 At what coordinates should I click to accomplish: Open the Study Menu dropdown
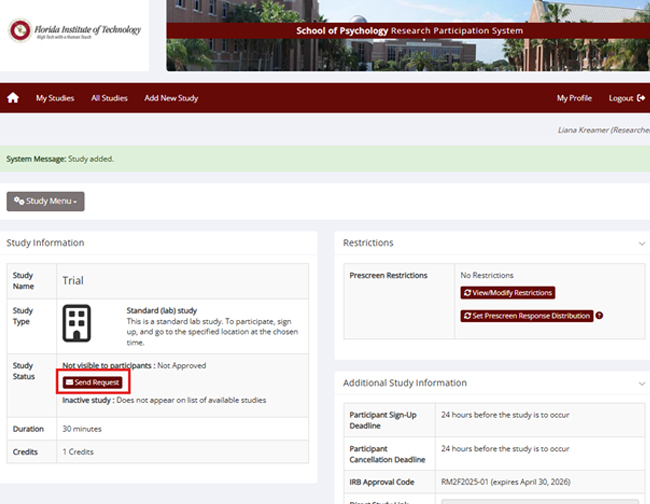pyautogui.click(x=45, y=201)
